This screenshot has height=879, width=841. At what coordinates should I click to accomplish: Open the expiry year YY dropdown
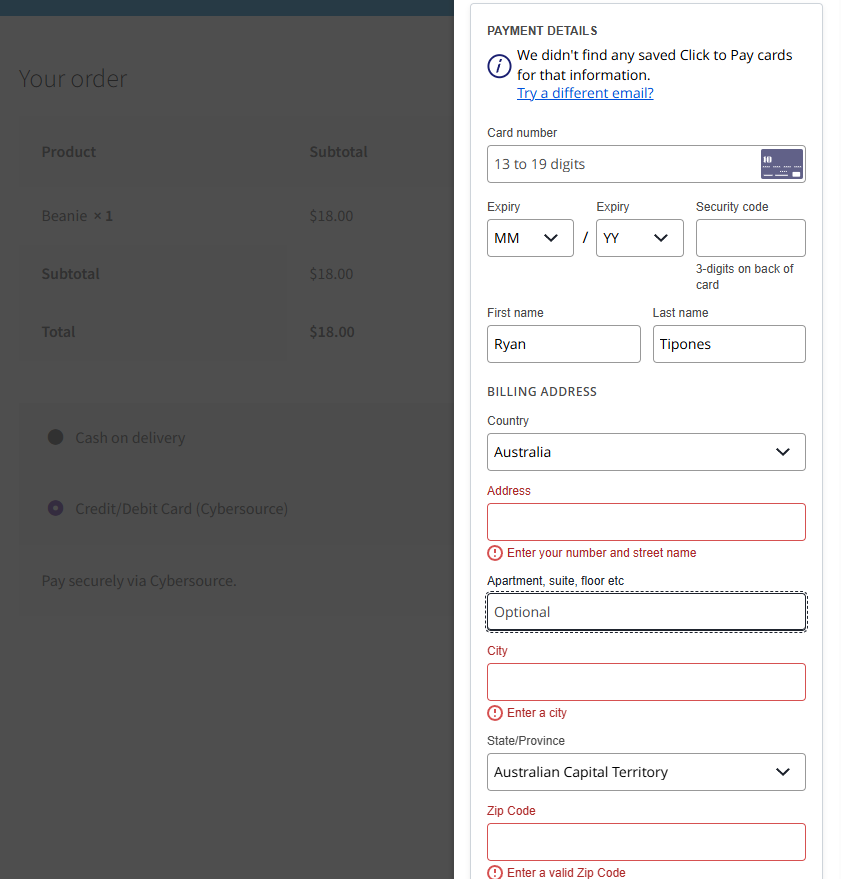[x=640, y=238]
